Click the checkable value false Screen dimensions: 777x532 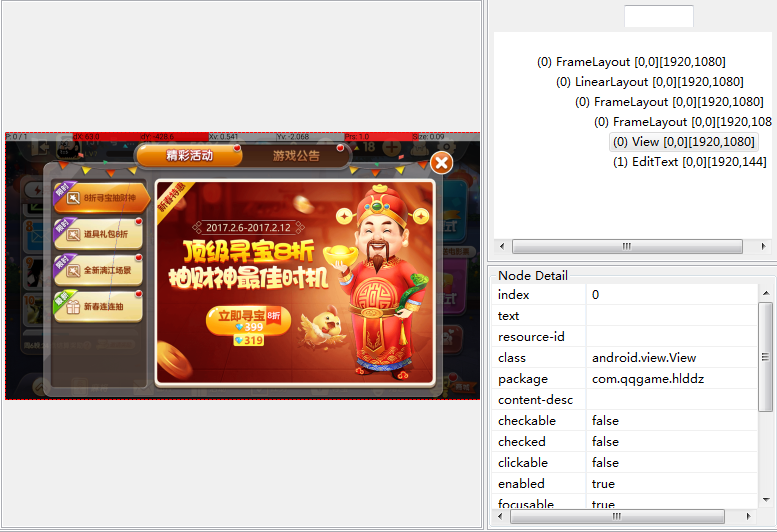605,421
